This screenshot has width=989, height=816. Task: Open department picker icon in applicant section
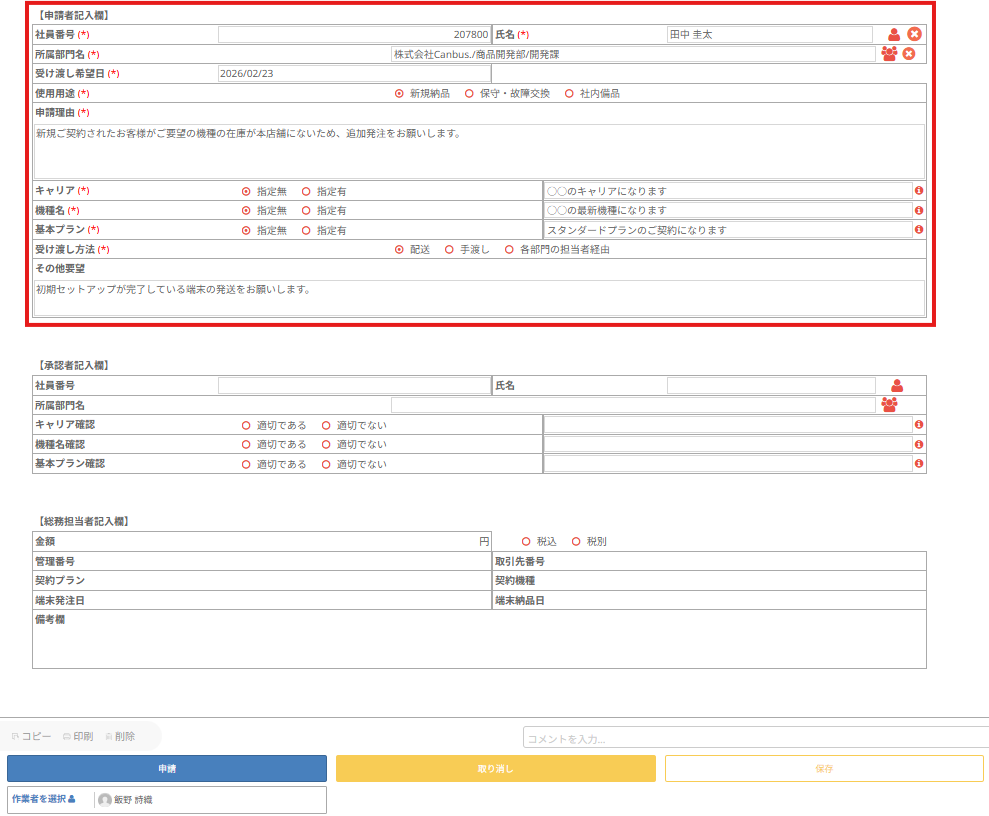tap(889, 54)
